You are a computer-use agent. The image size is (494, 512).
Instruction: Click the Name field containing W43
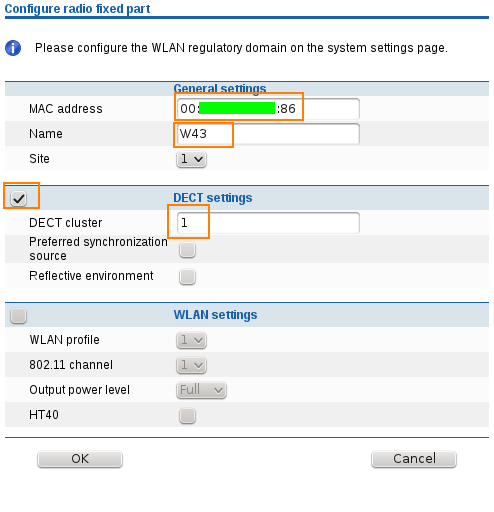pos(268,134)
